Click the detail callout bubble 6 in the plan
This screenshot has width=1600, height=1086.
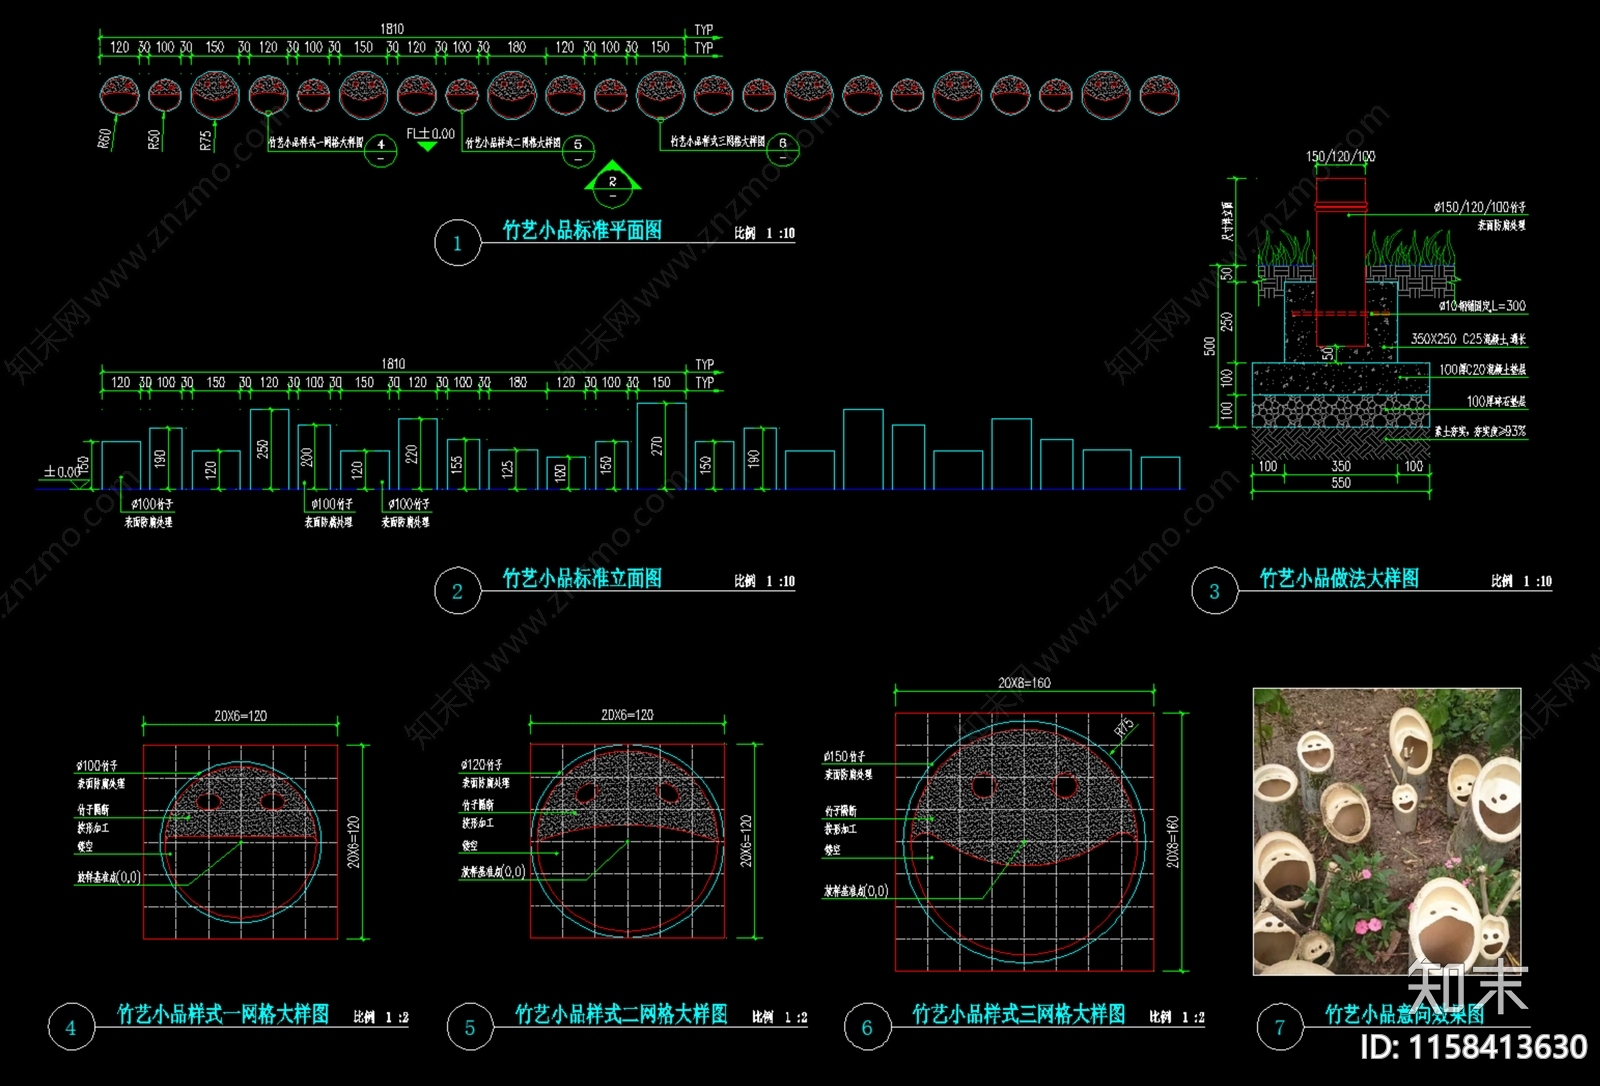tap(783, 148)
